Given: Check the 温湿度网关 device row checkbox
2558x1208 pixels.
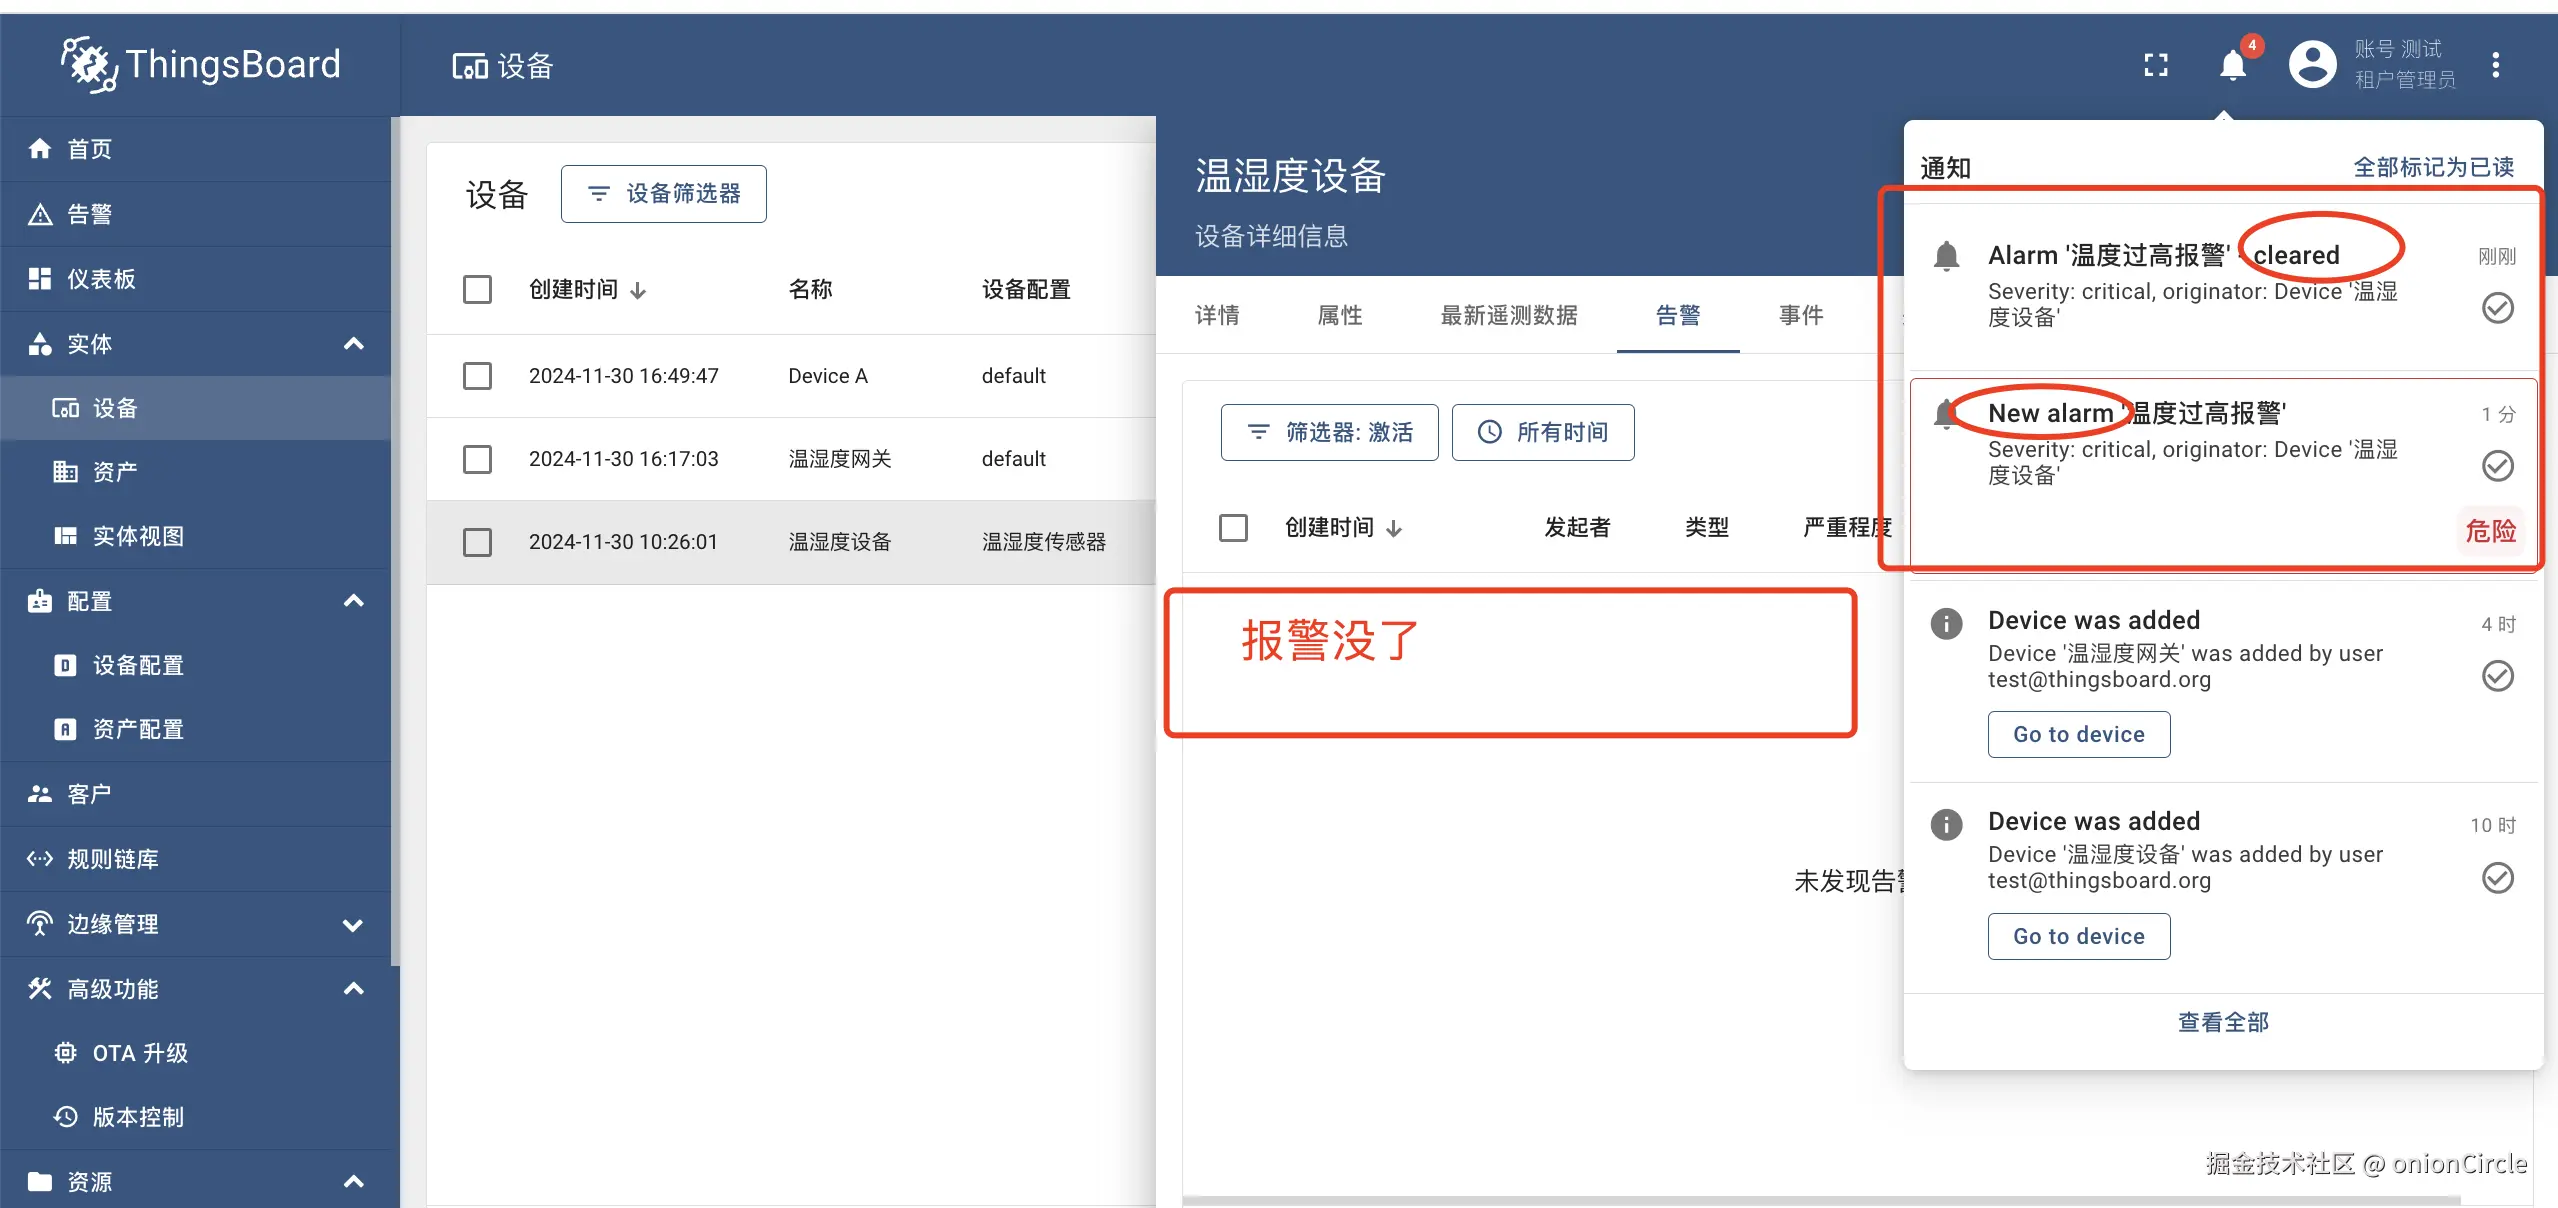Looking at the screenshot, I should [x=477, y=459].
